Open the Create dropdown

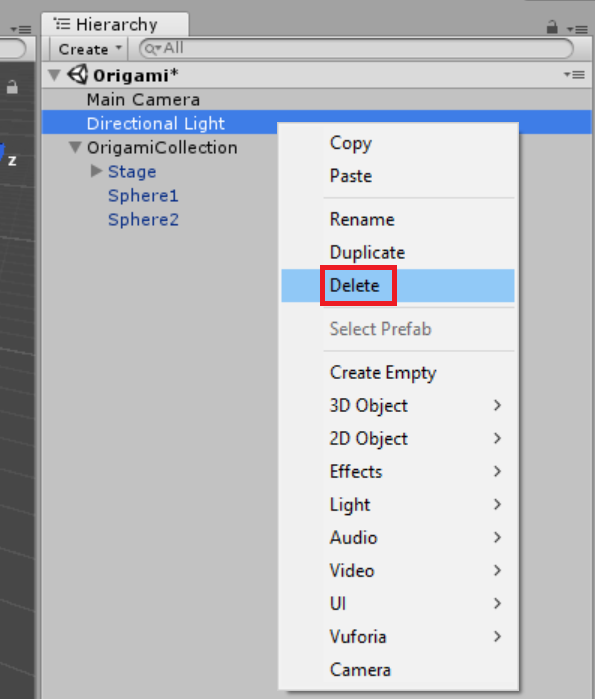click(x=90, y=49)
